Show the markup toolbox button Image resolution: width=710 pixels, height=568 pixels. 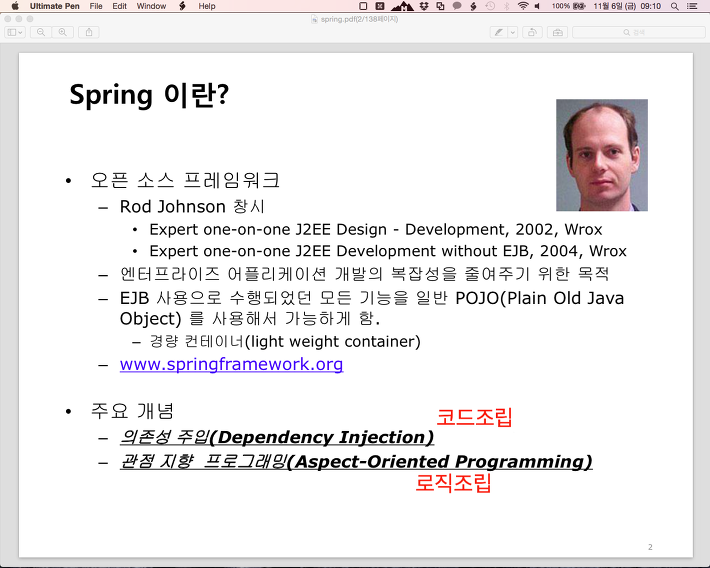pyautogui.click(x=557, y=32)
